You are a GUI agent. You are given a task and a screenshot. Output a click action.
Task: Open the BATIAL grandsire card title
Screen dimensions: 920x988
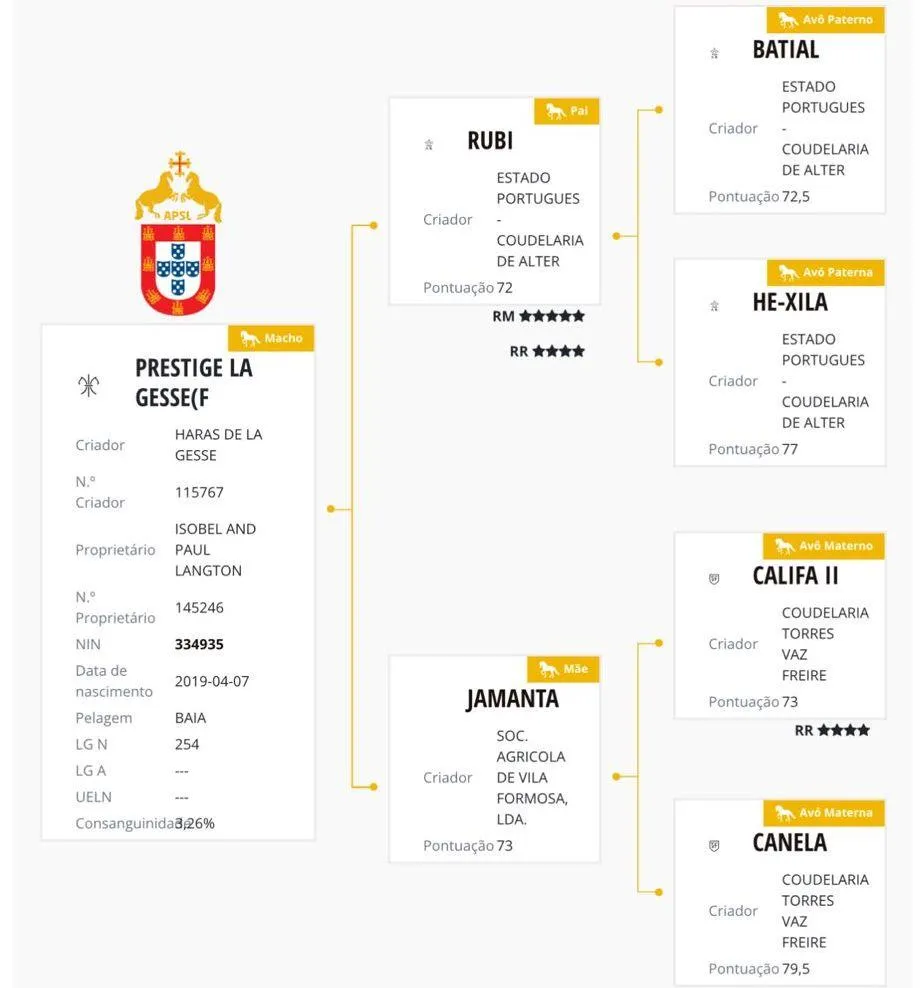click(786, 49)
